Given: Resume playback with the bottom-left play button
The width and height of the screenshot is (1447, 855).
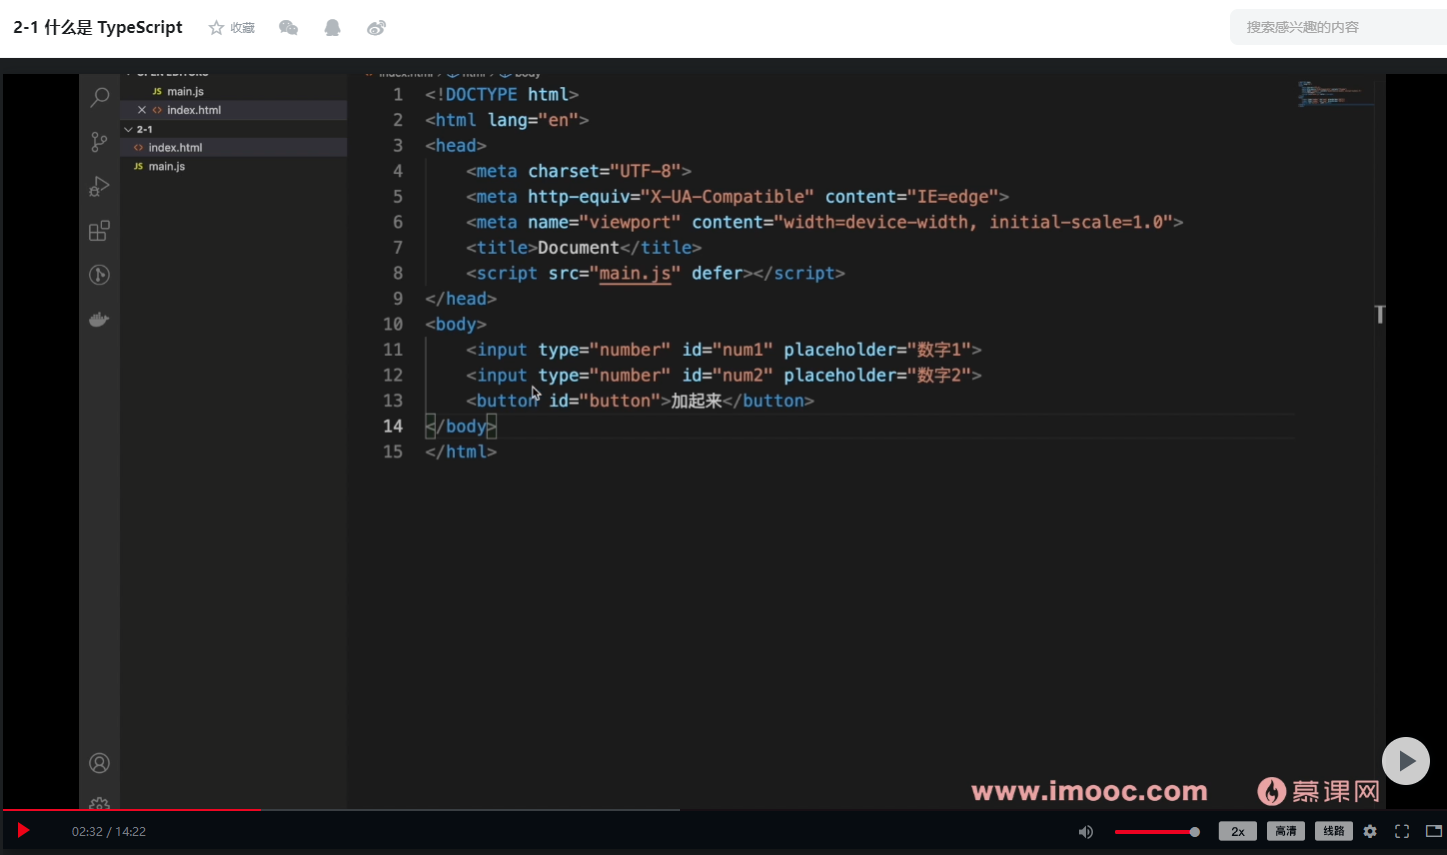Looking at the screenshot, I should [x=23, y=831].
